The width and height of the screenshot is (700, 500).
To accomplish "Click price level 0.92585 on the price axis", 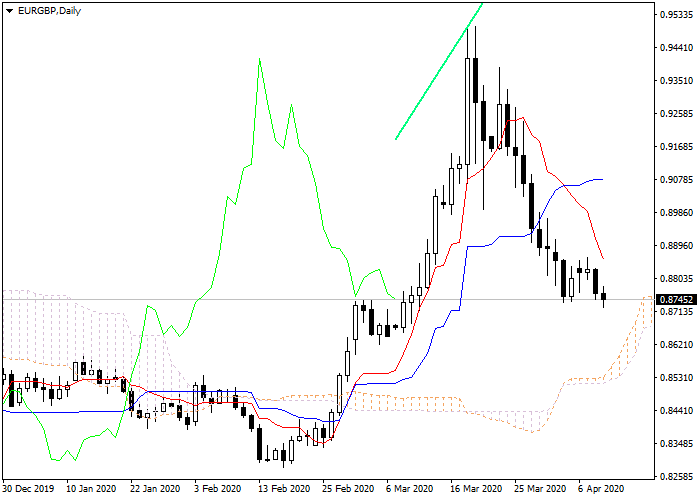I will (676, 114).
